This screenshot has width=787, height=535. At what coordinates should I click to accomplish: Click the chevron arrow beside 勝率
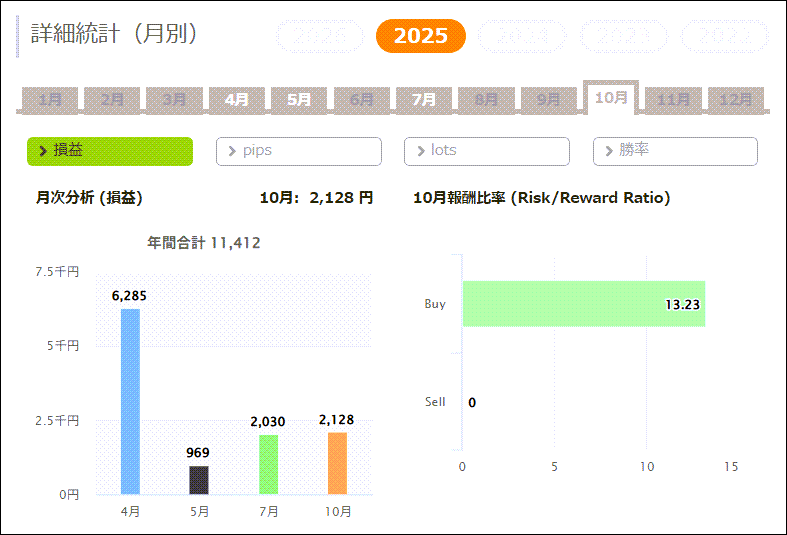(609, 151)
